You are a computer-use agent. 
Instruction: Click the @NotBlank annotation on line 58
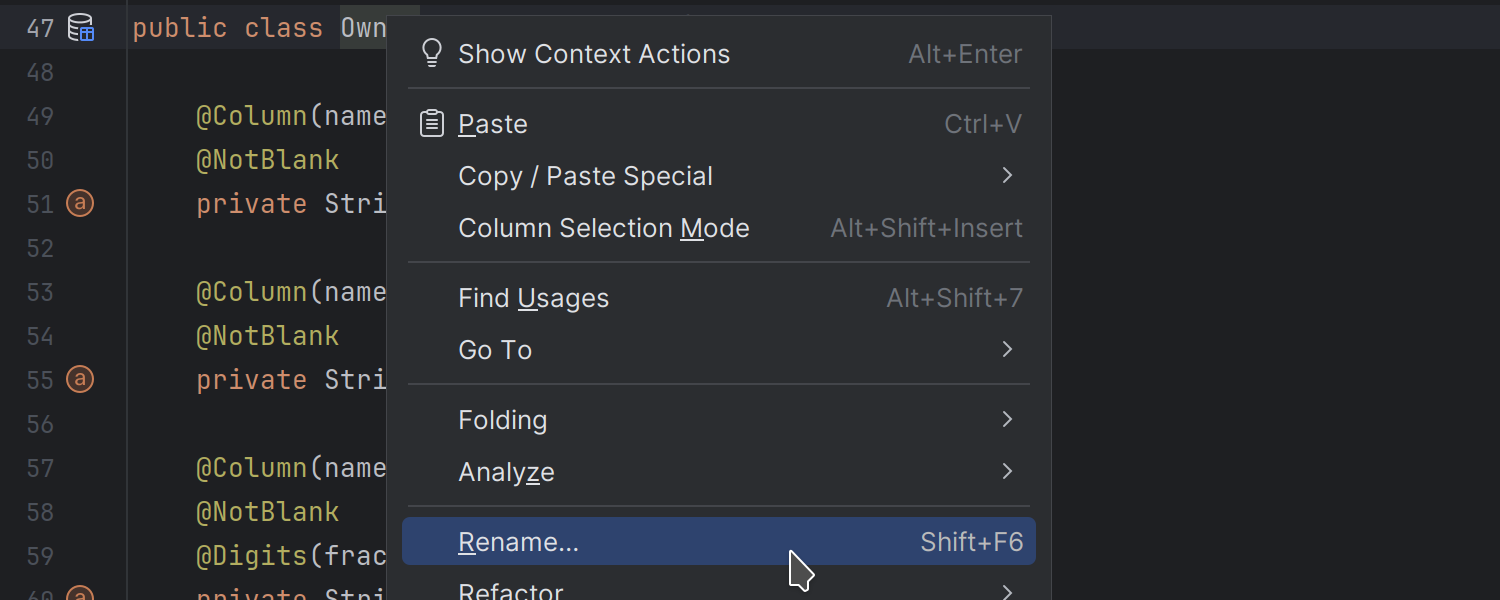click(x=268, y=511)
